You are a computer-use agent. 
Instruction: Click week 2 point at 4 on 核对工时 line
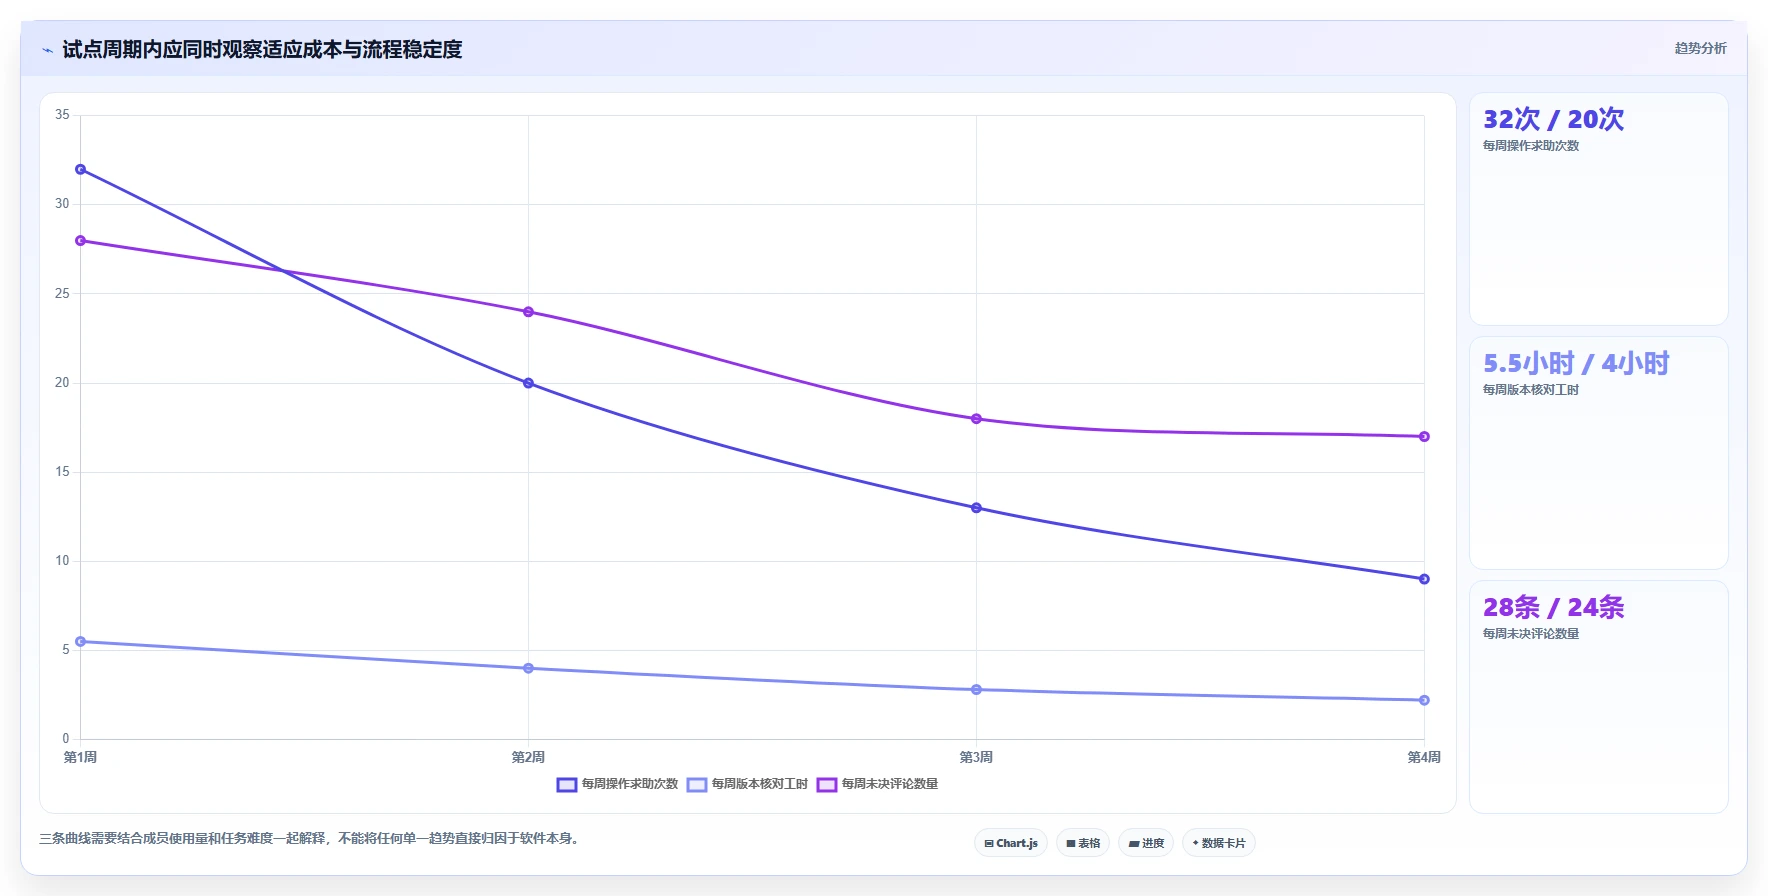point(529,668)
